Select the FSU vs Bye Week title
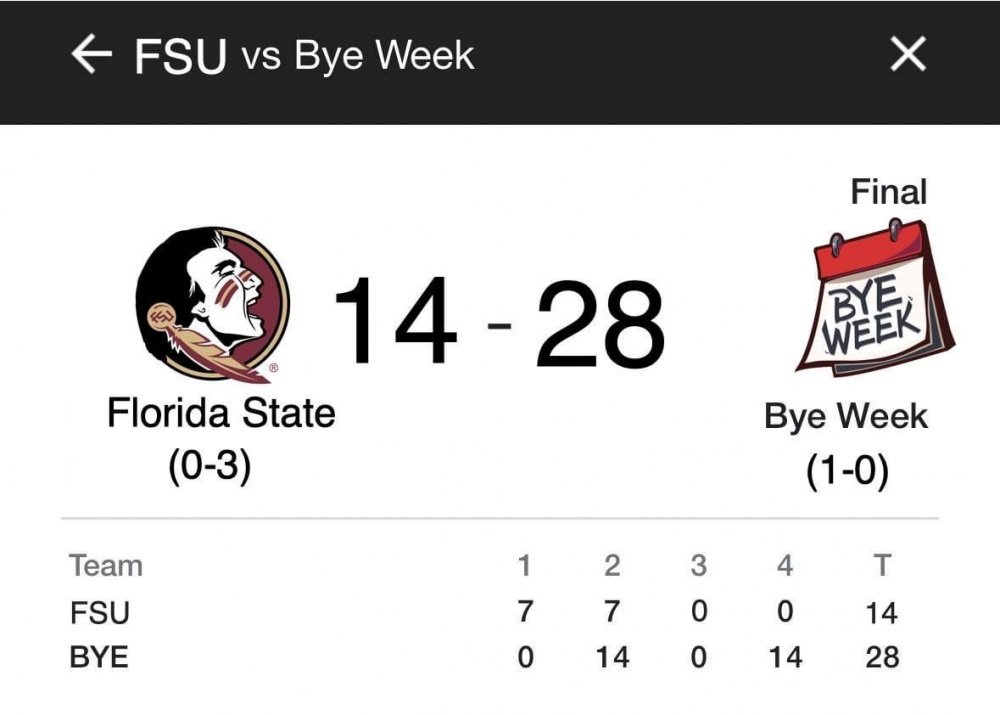This screenshot has height=715, width=1000. pos(304,56)
